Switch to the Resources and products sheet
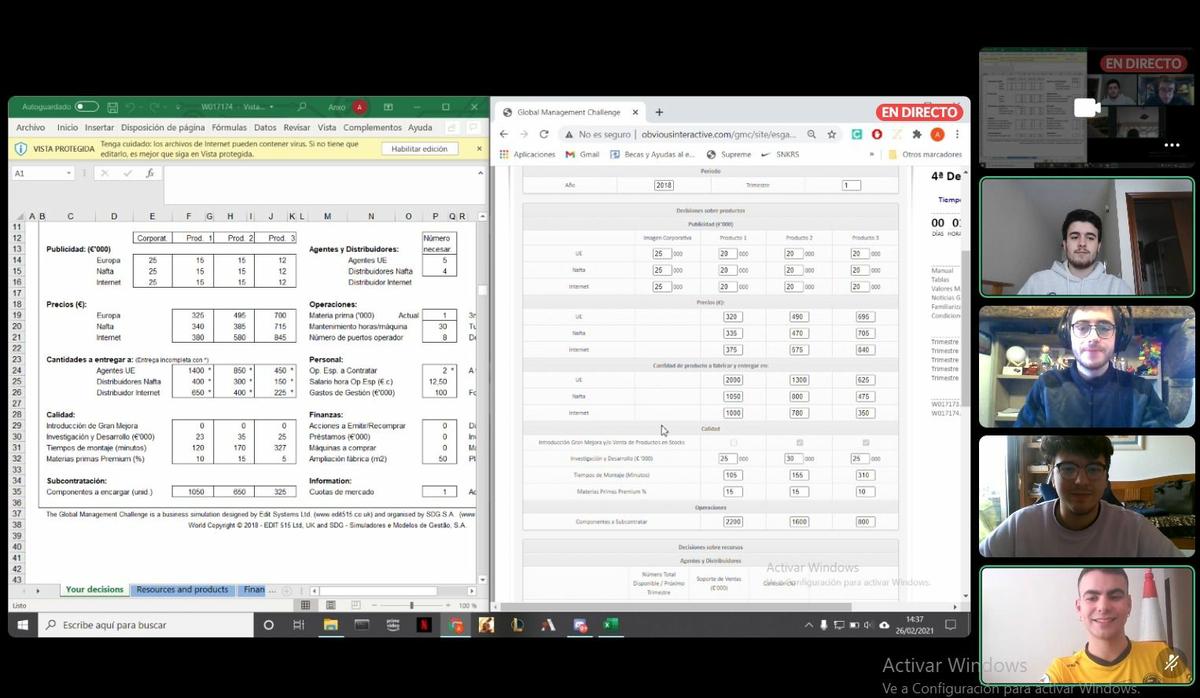Viewport: 1200px width, 698px height. [x=183, y=590]
